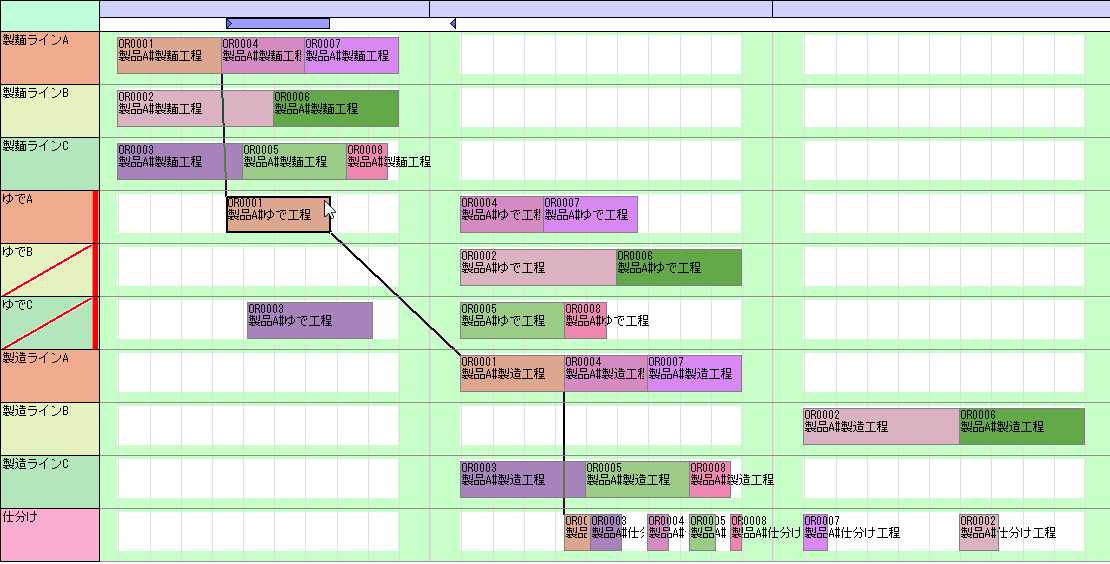The image size is (1110, 564).
Task: Click OR0002 仕分け工程 bar in 仕分け row
Action: (978, 533)
